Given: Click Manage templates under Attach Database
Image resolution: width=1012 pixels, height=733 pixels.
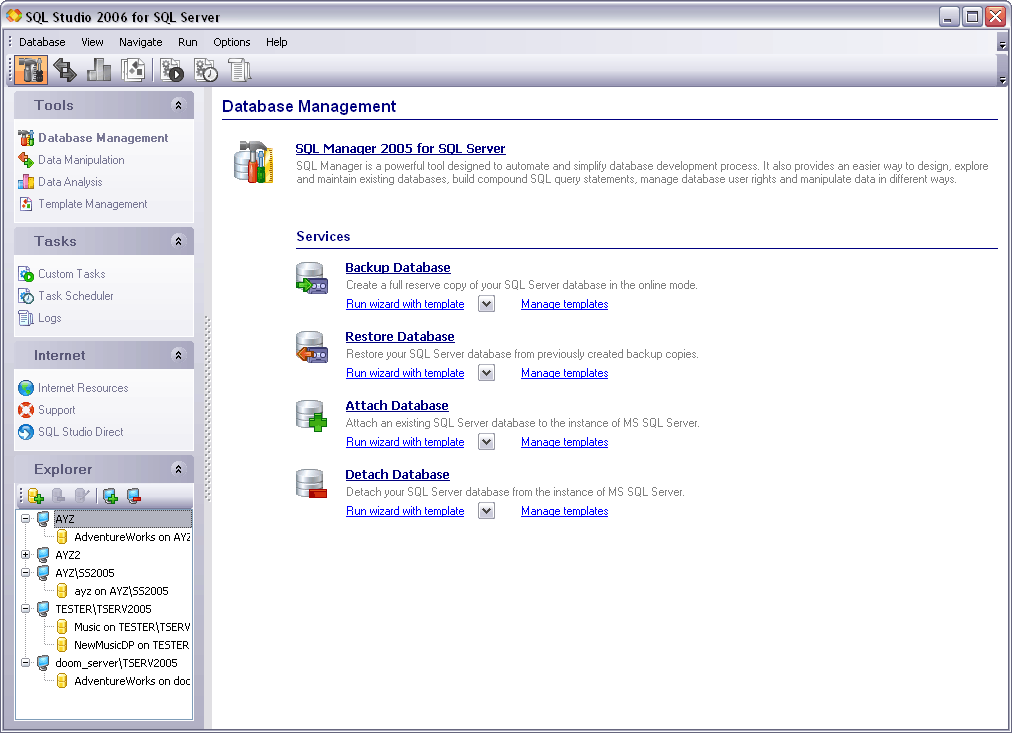Looking at the screenshot, I should pyautogui.click(x=564, y=442).
